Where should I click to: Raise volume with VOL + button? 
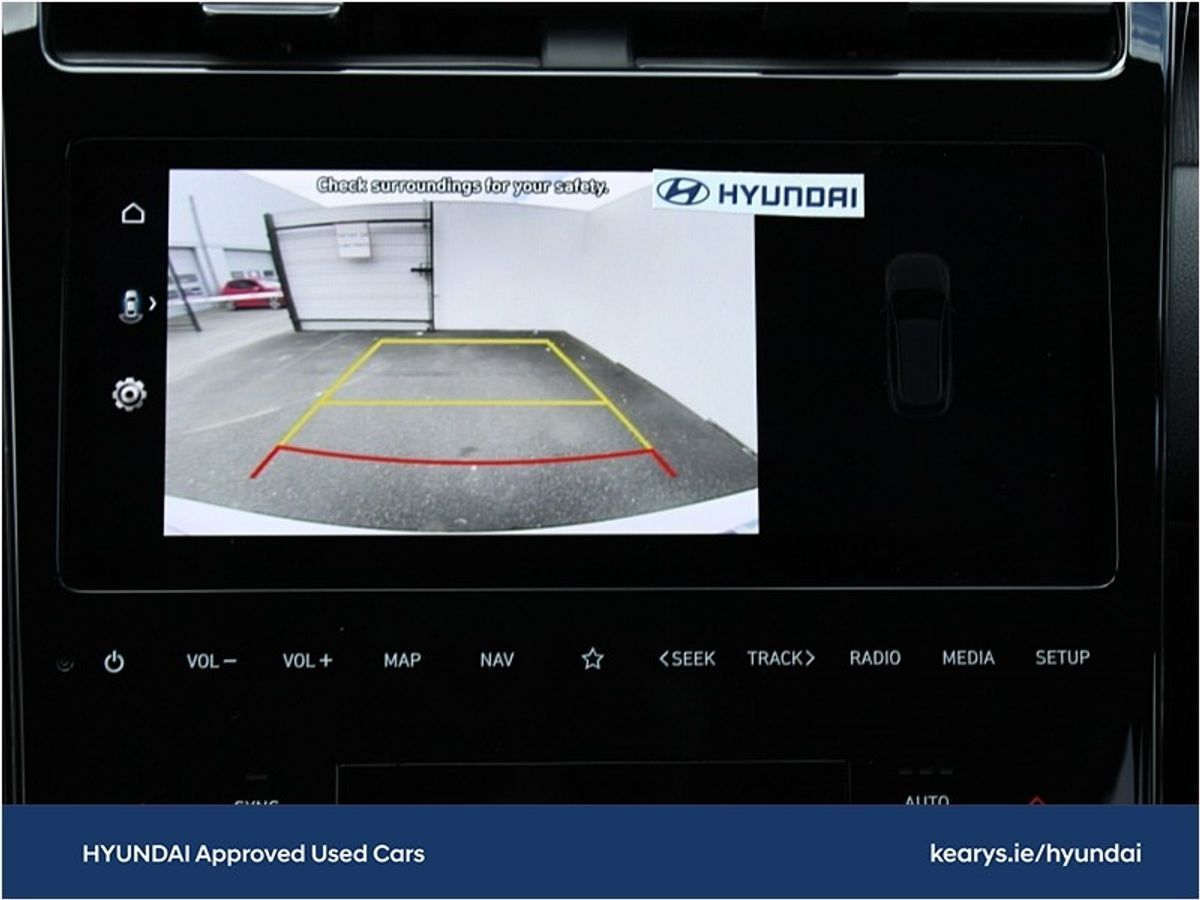[307, 661]
